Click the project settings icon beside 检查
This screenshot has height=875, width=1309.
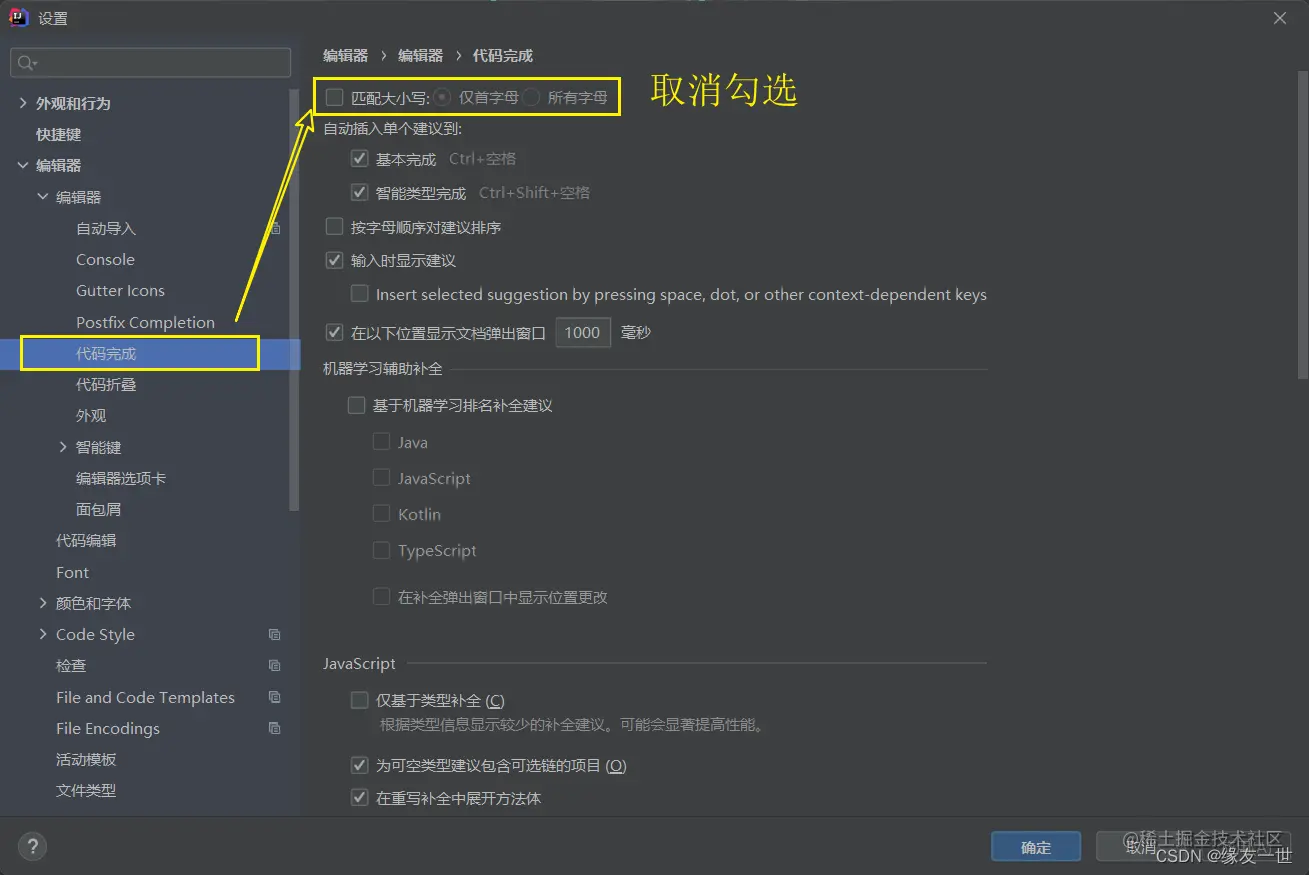274,665
